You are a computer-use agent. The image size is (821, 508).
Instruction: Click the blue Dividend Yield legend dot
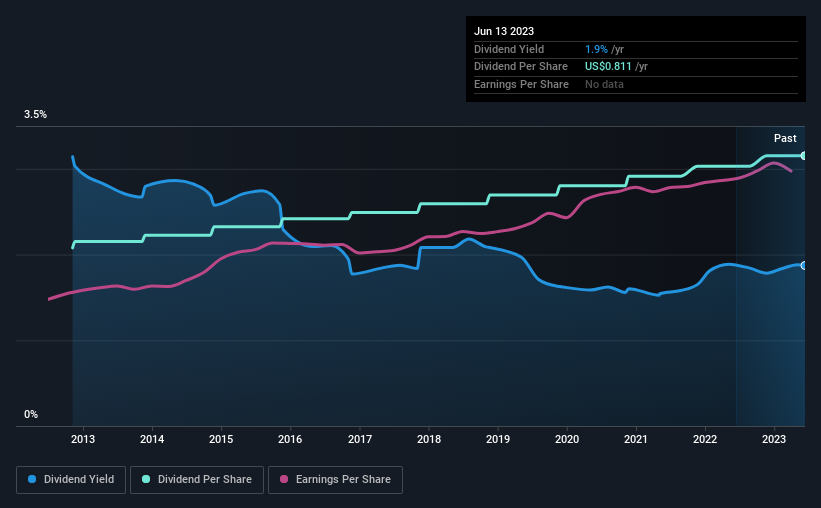32,479
